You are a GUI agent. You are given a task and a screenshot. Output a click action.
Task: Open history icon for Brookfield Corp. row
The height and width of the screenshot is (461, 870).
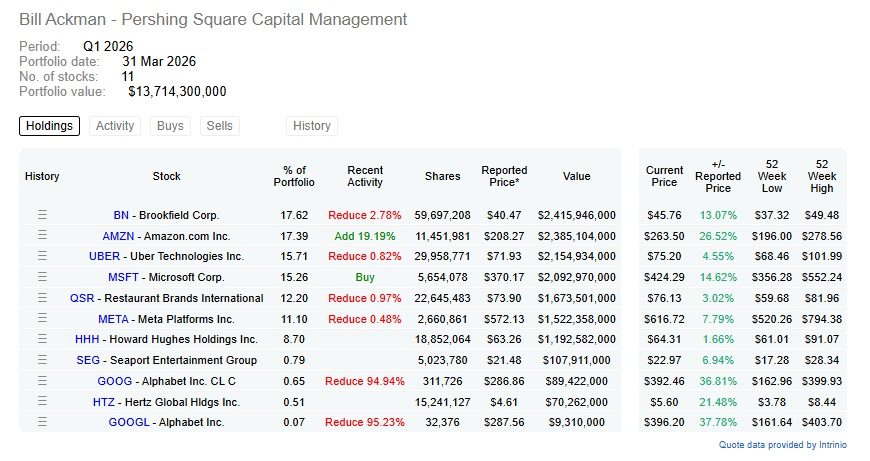(42, 215)
